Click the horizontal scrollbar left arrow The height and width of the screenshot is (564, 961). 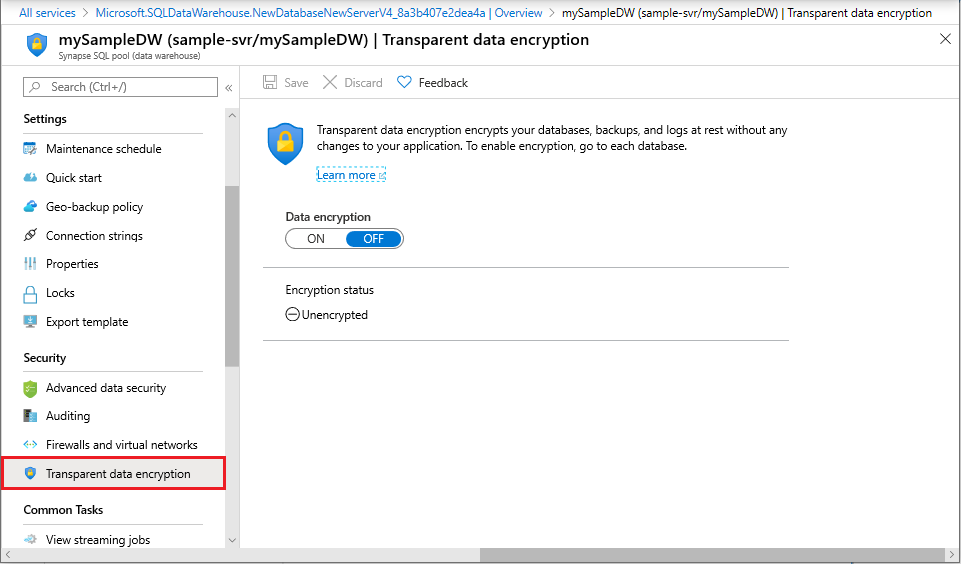(x=7, y=555)
